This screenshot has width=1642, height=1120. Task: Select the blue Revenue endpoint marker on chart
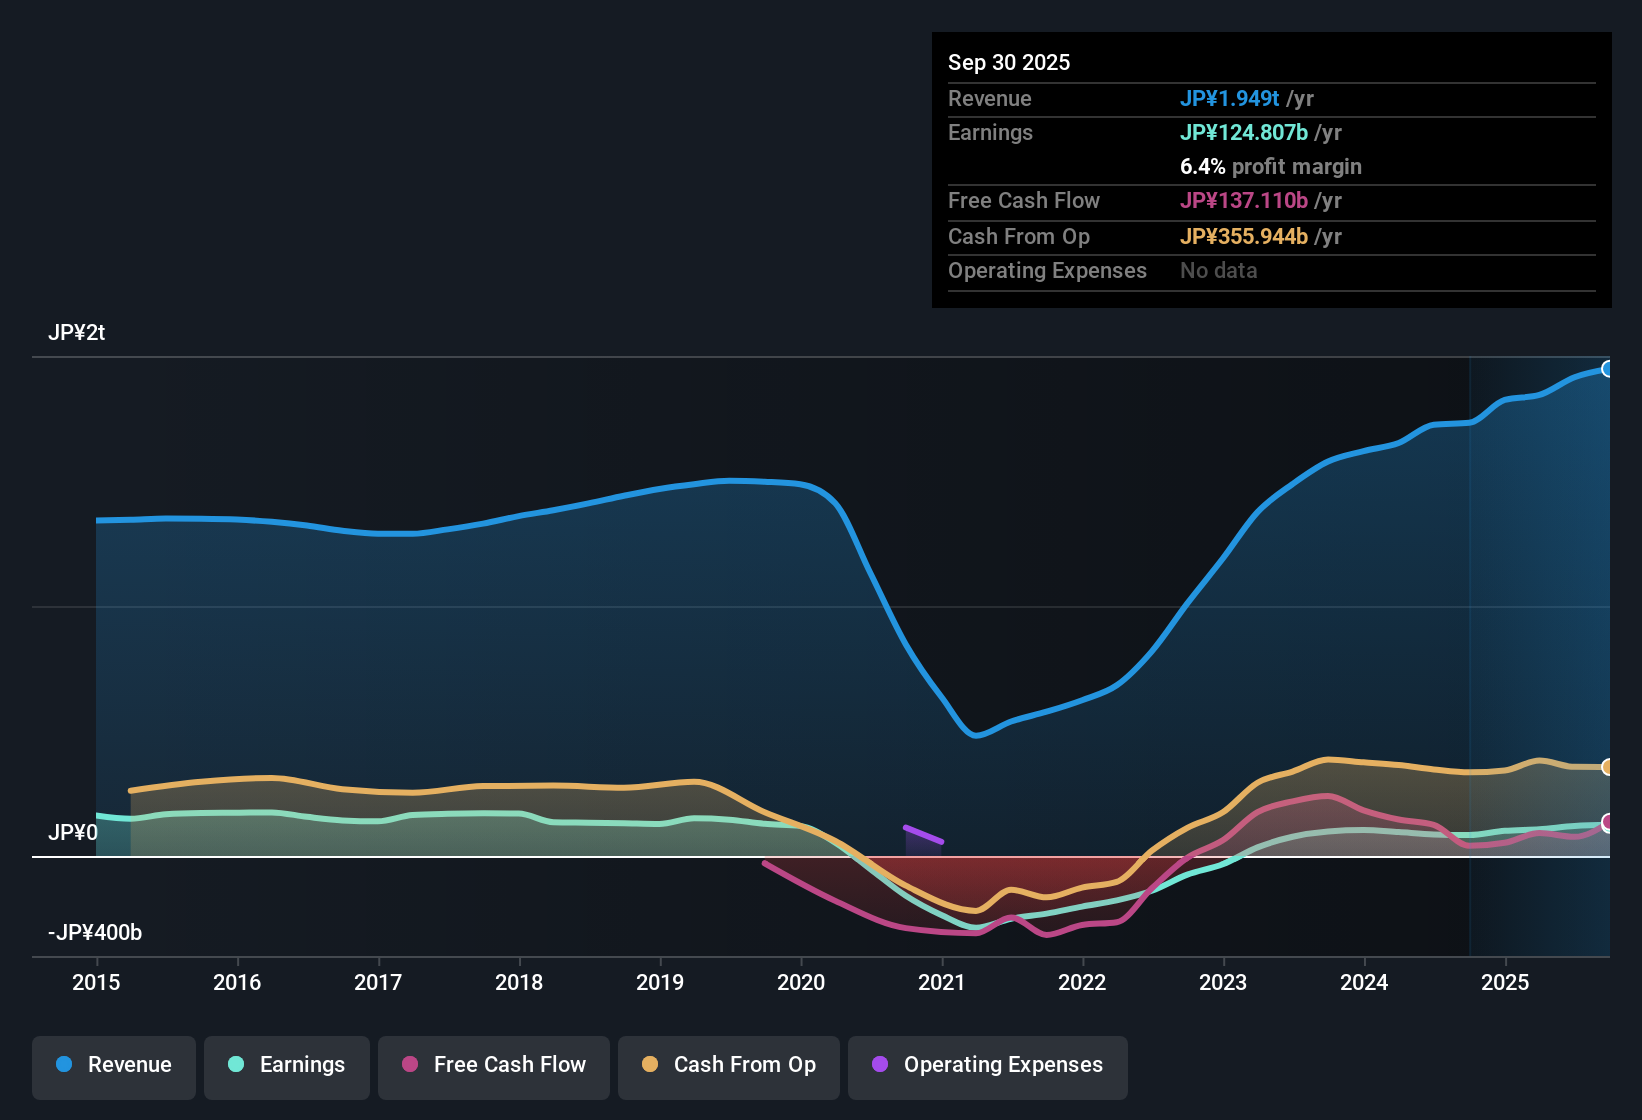pyautogui.click(x=1608, y=369)
